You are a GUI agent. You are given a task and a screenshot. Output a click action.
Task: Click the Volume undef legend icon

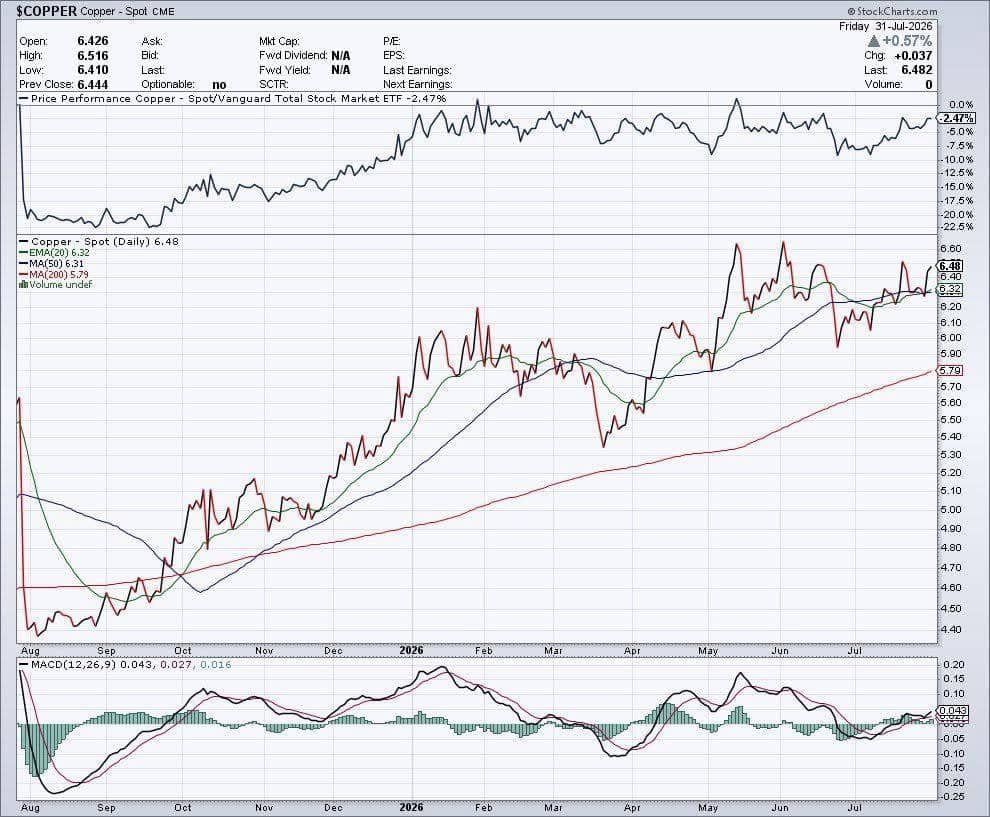coord(23,285)
